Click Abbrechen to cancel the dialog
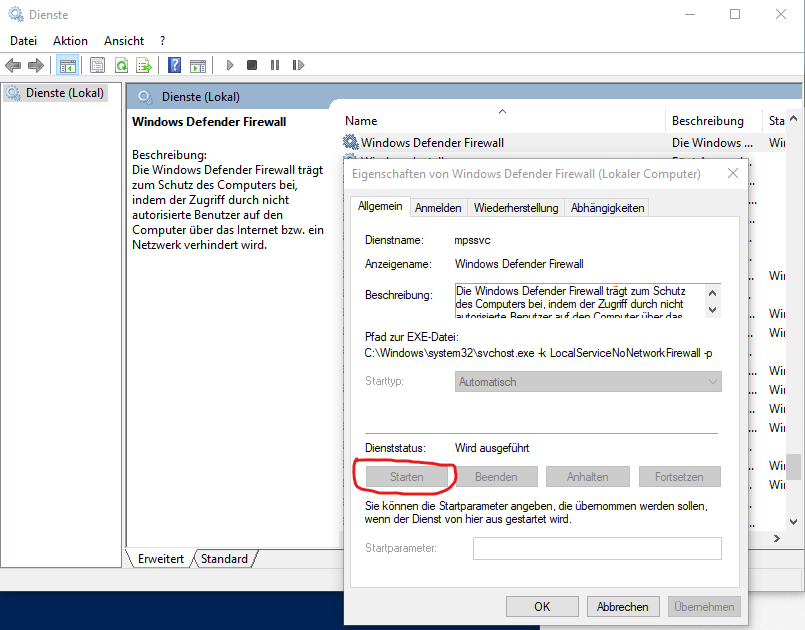The height and width of the screenshot is (630, 805). coord(623,607)
